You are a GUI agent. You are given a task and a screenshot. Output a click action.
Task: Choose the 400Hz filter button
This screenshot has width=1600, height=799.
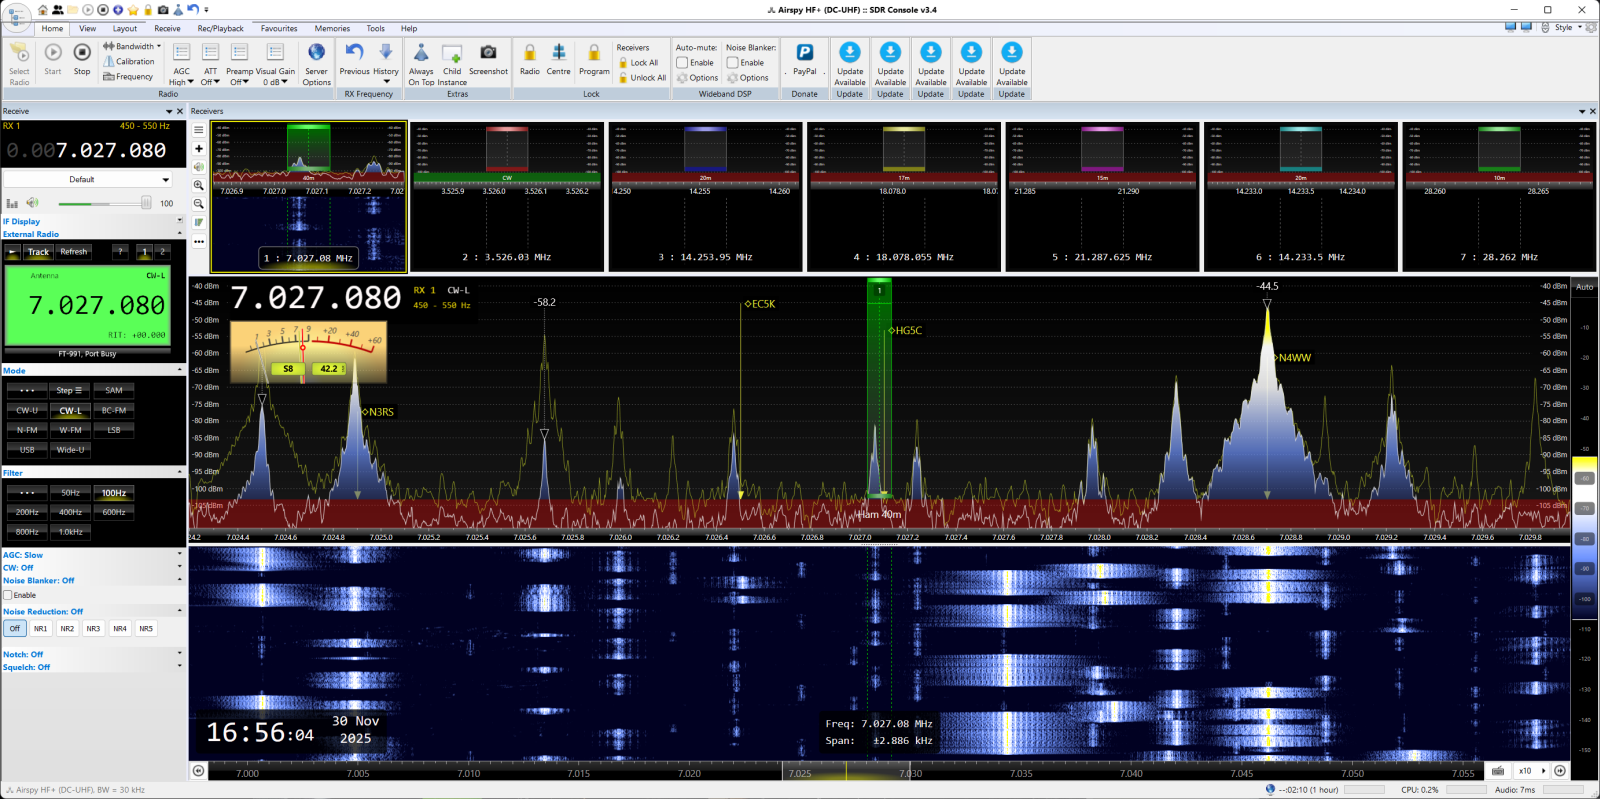(x=70, y=512)
